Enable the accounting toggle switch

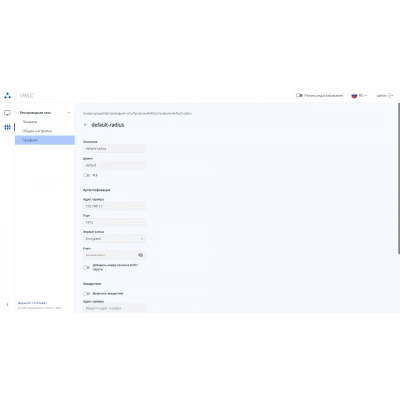pos(86,294)
